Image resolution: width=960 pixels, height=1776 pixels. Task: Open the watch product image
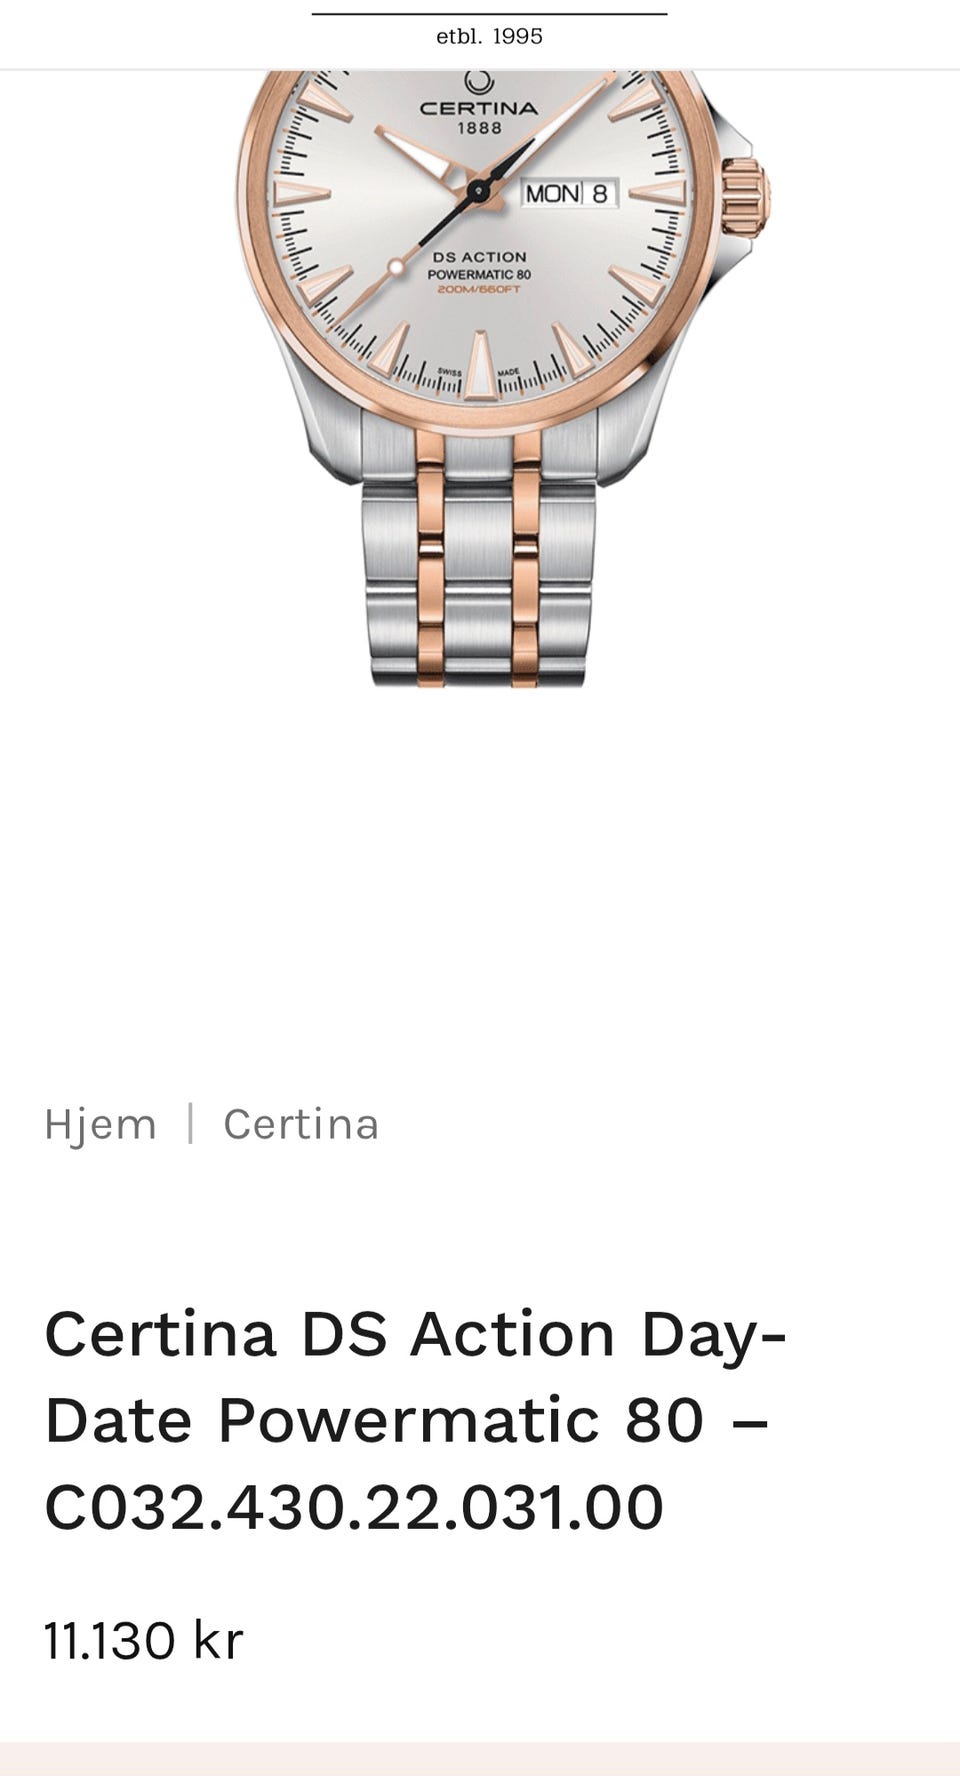503,378
